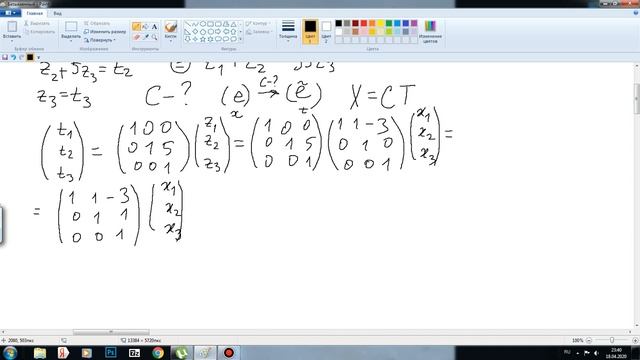Open Edit colors (Изменение цветов)

point(430,32)
